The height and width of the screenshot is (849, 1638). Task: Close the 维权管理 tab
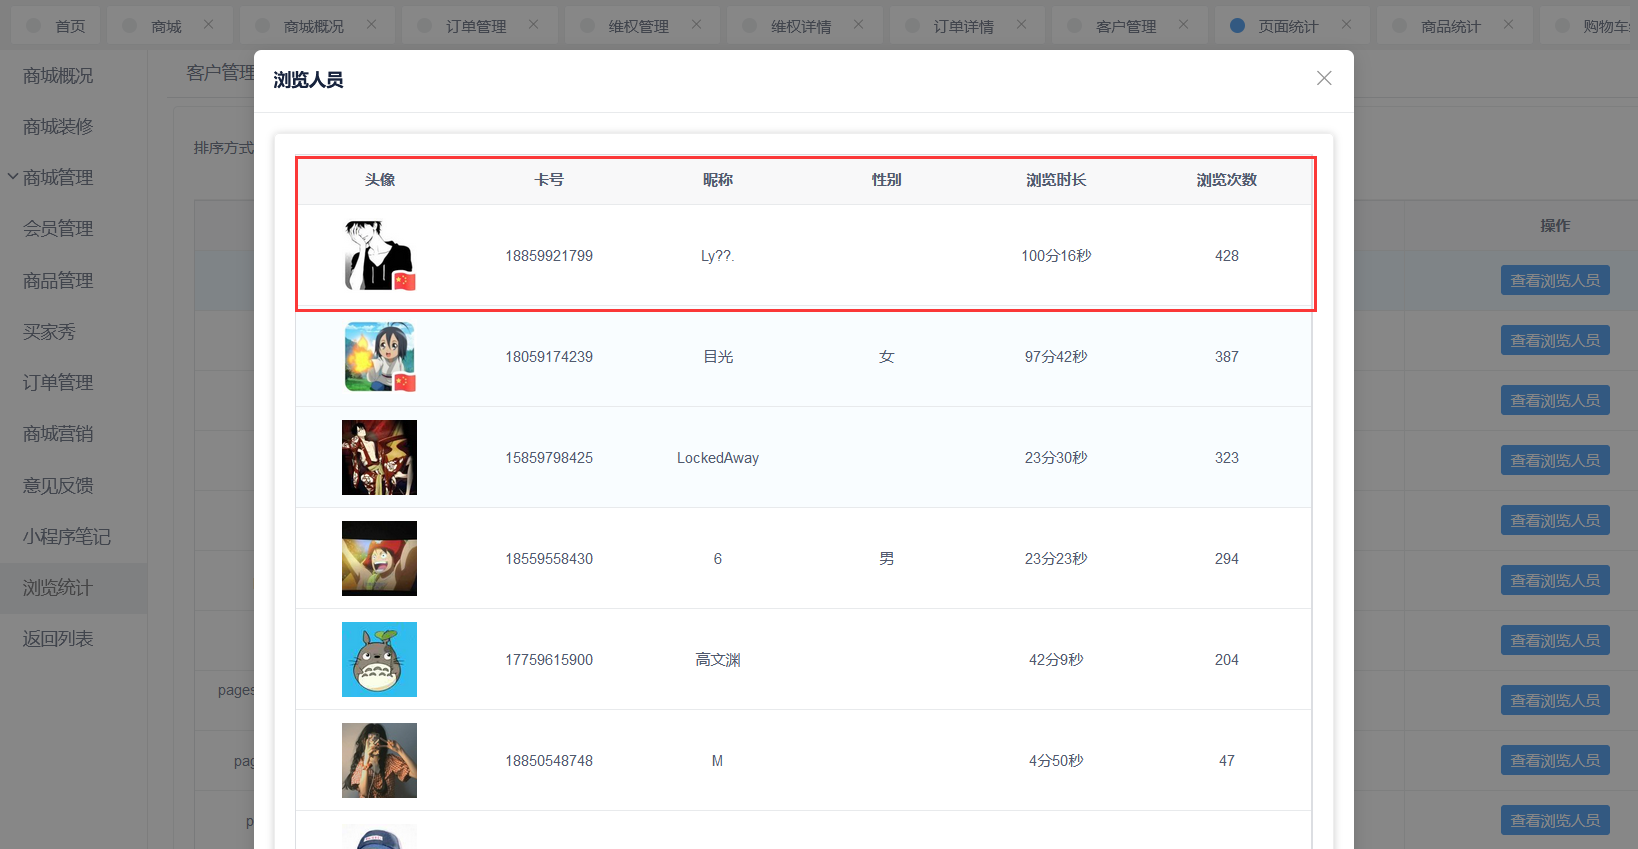coord(696,24)
